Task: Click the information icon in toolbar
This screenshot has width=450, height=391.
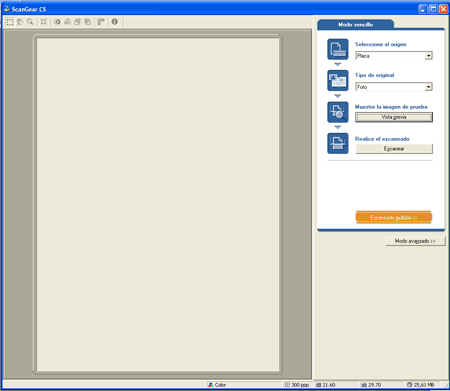Action: pos(115,22)
